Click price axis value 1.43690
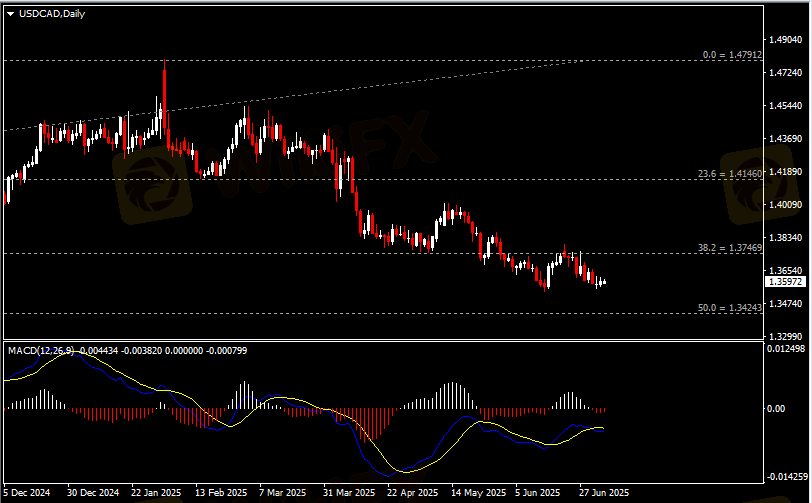 point(785,138)
